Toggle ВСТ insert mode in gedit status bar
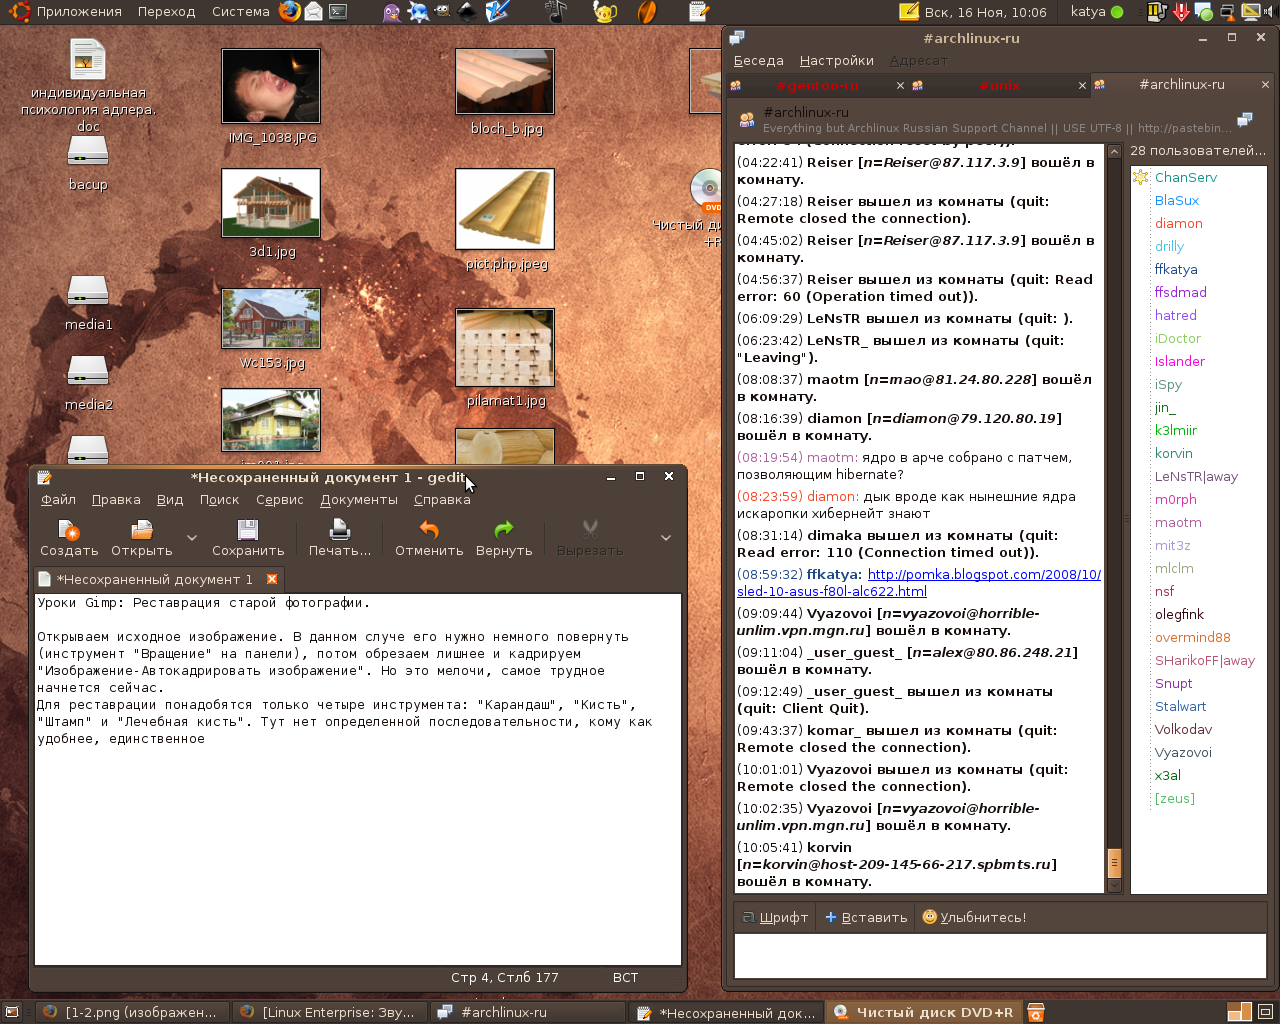Screen dimensions: 1280x1024 (x=625, y=978)
